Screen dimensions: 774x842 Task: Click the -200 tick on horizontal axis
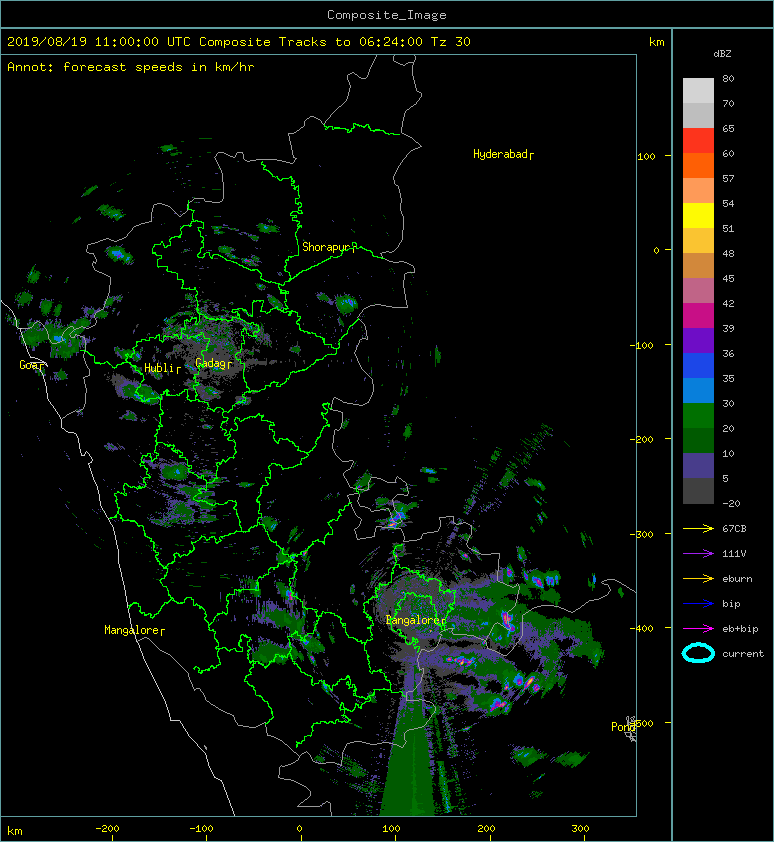[107, 829]
